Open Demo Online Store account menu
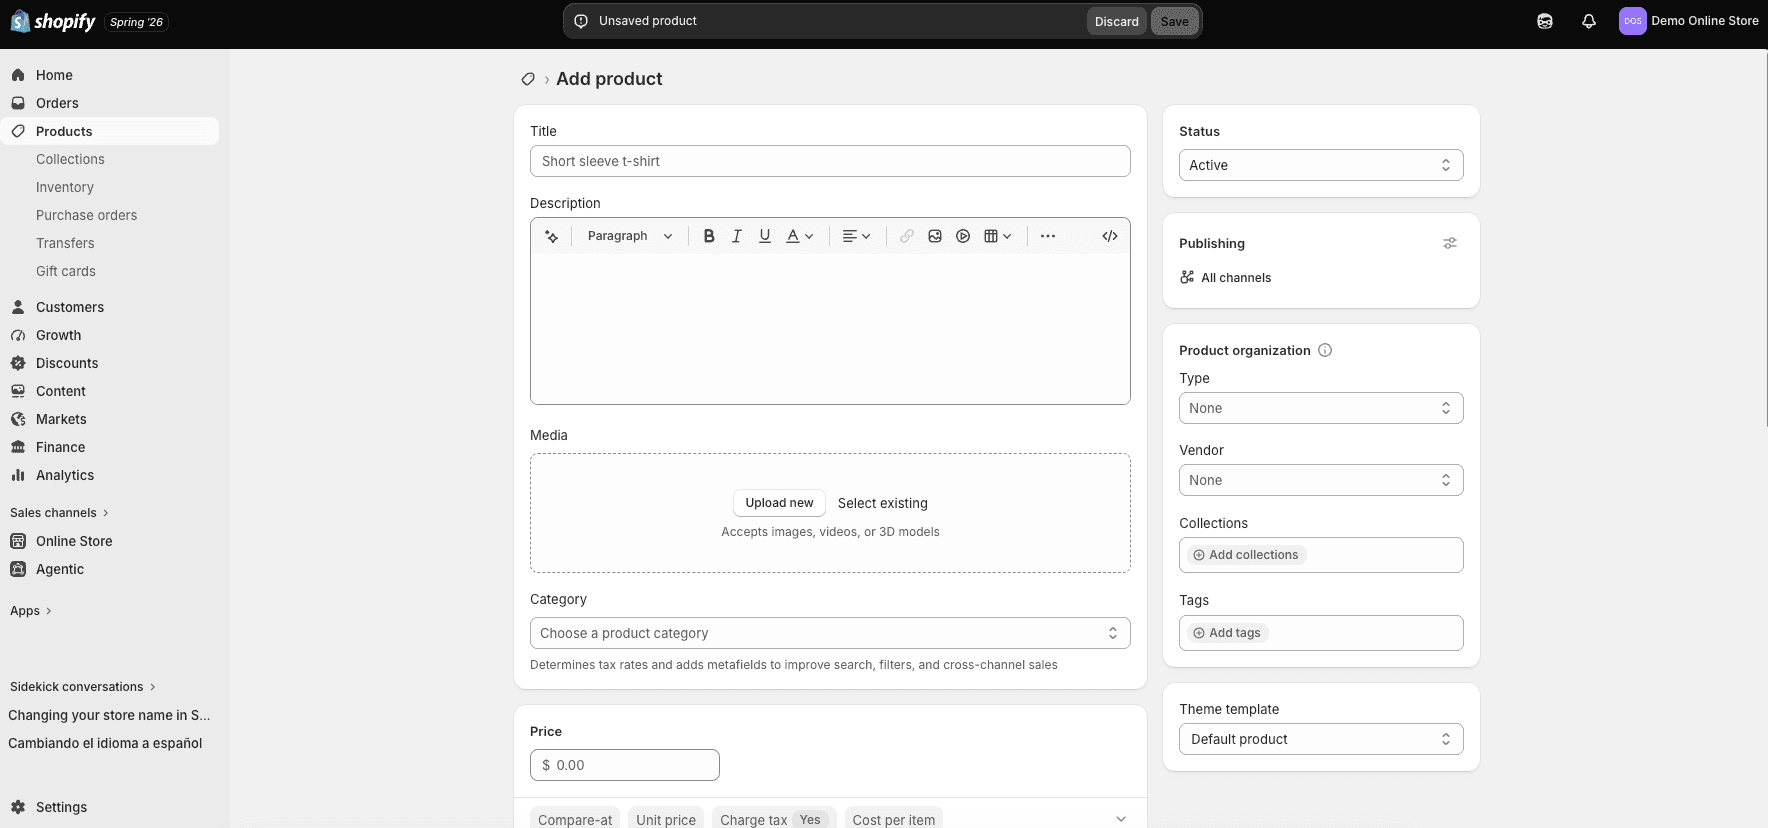The width and height of the screenshot is (1768, 828). coord(1688,21)
